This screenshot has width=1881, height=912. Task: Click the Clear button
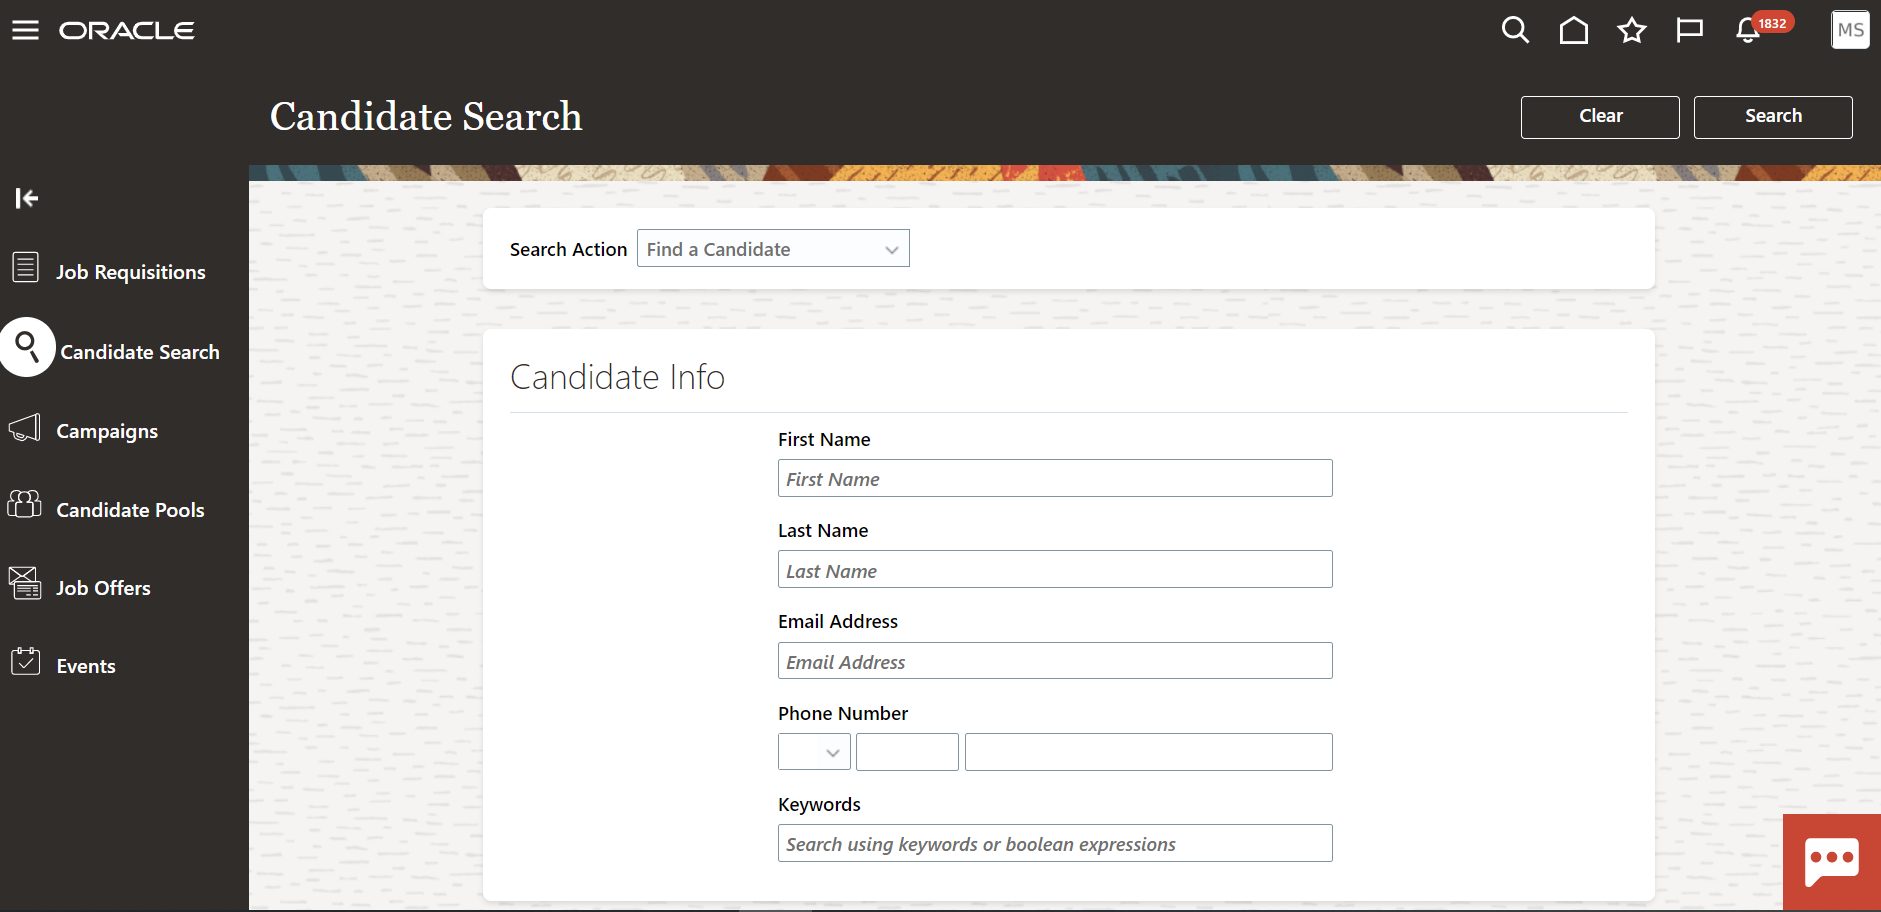(1600, 117)
